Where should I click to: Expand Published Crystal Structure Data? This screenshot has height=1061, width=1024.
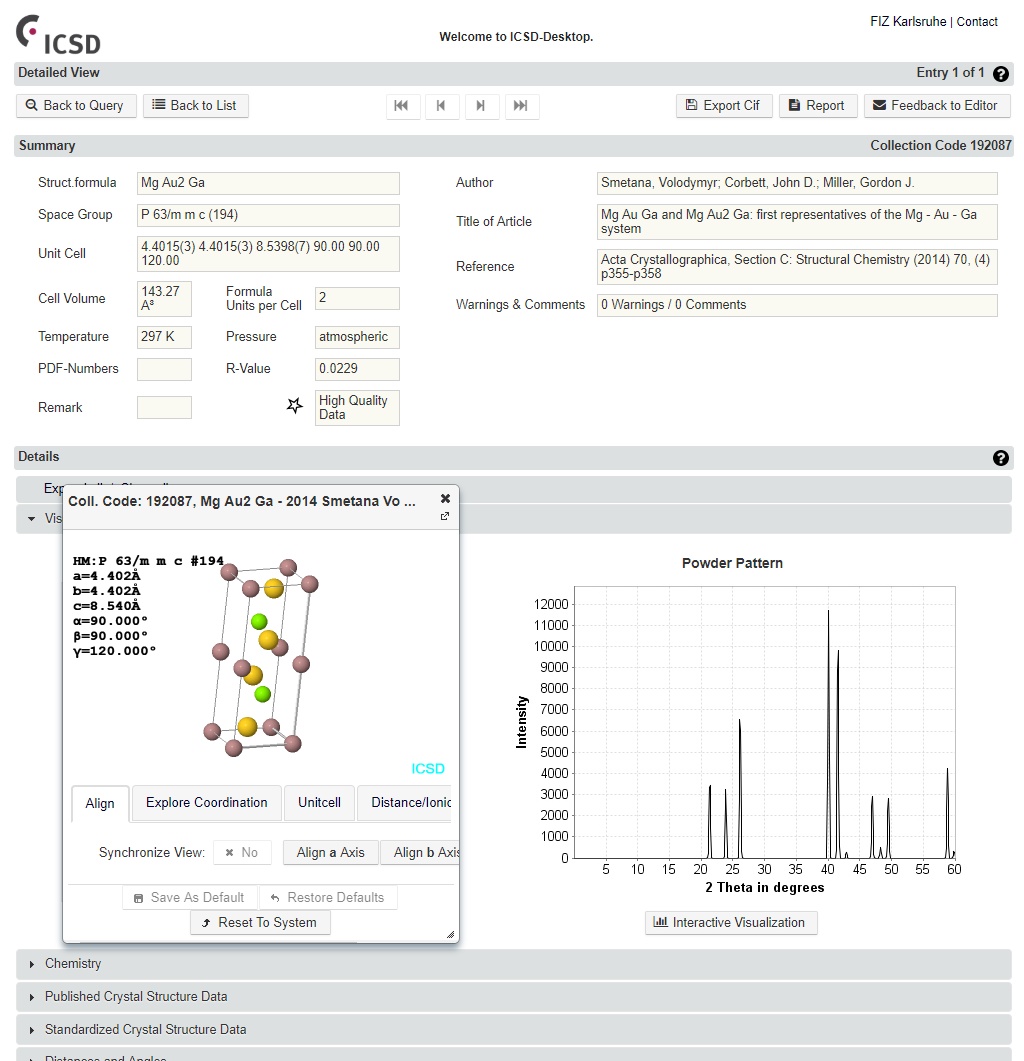[514, 997]
